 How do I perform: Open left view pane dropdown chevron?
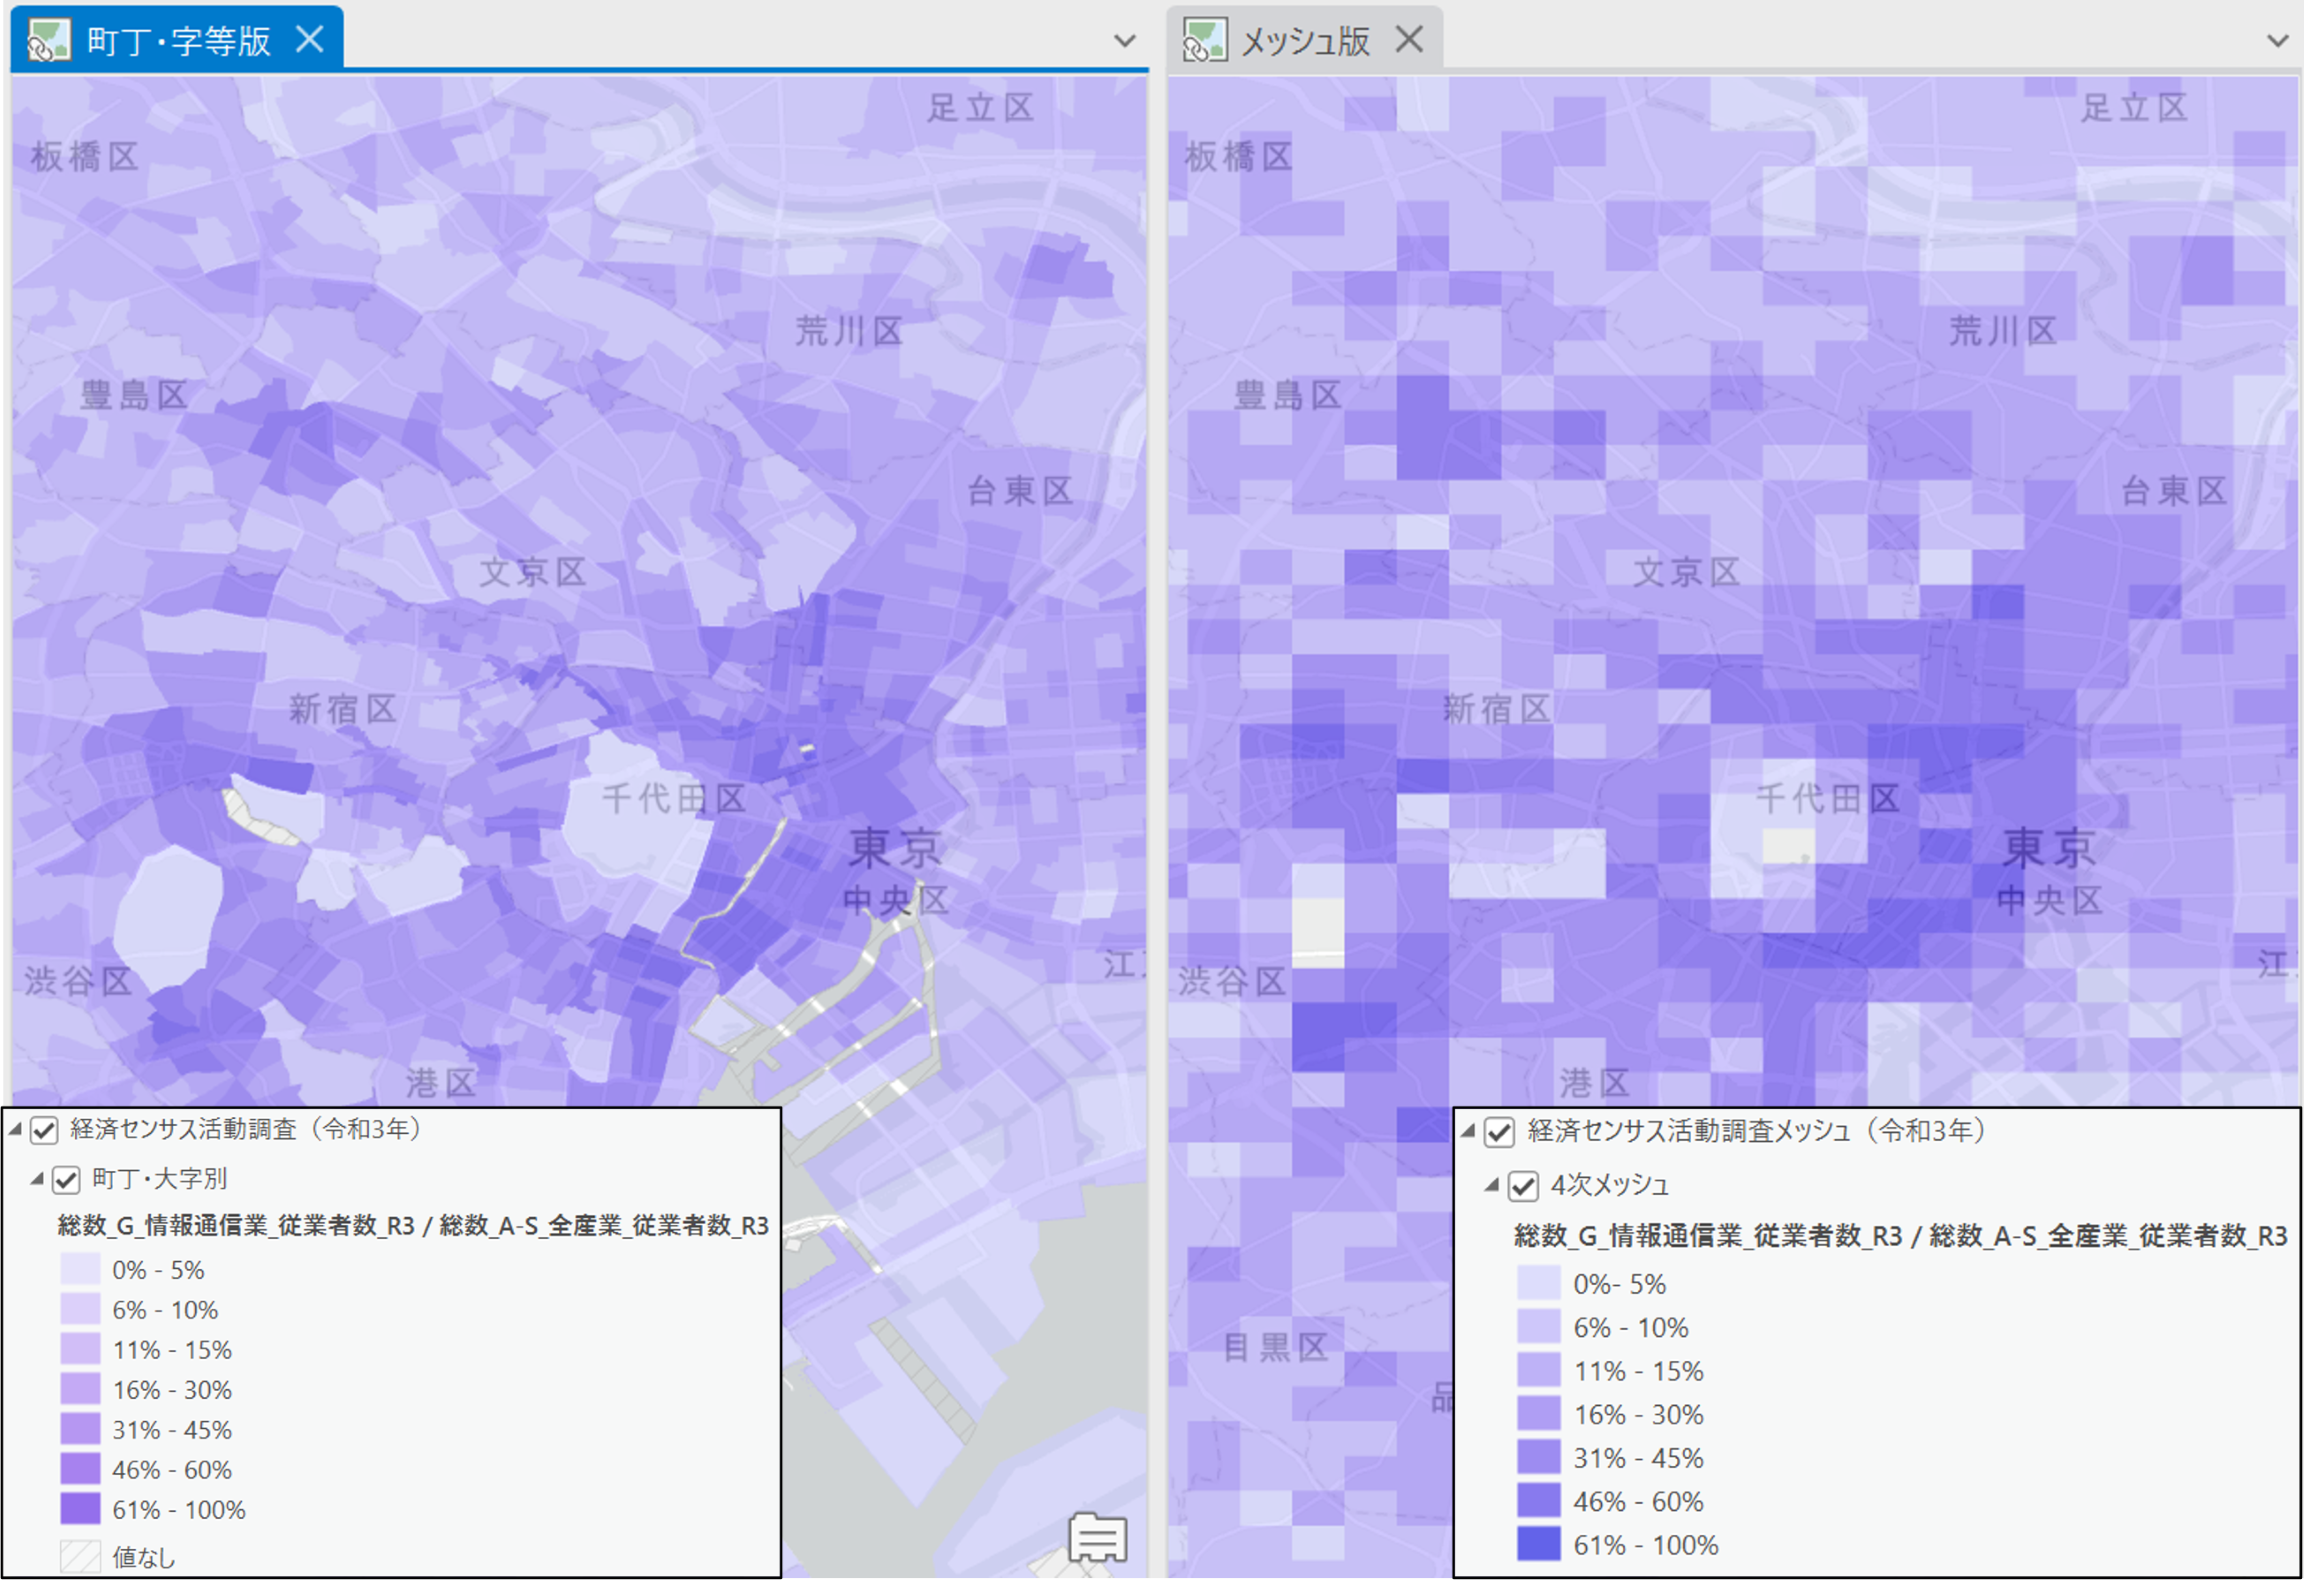click(1124, 41)
